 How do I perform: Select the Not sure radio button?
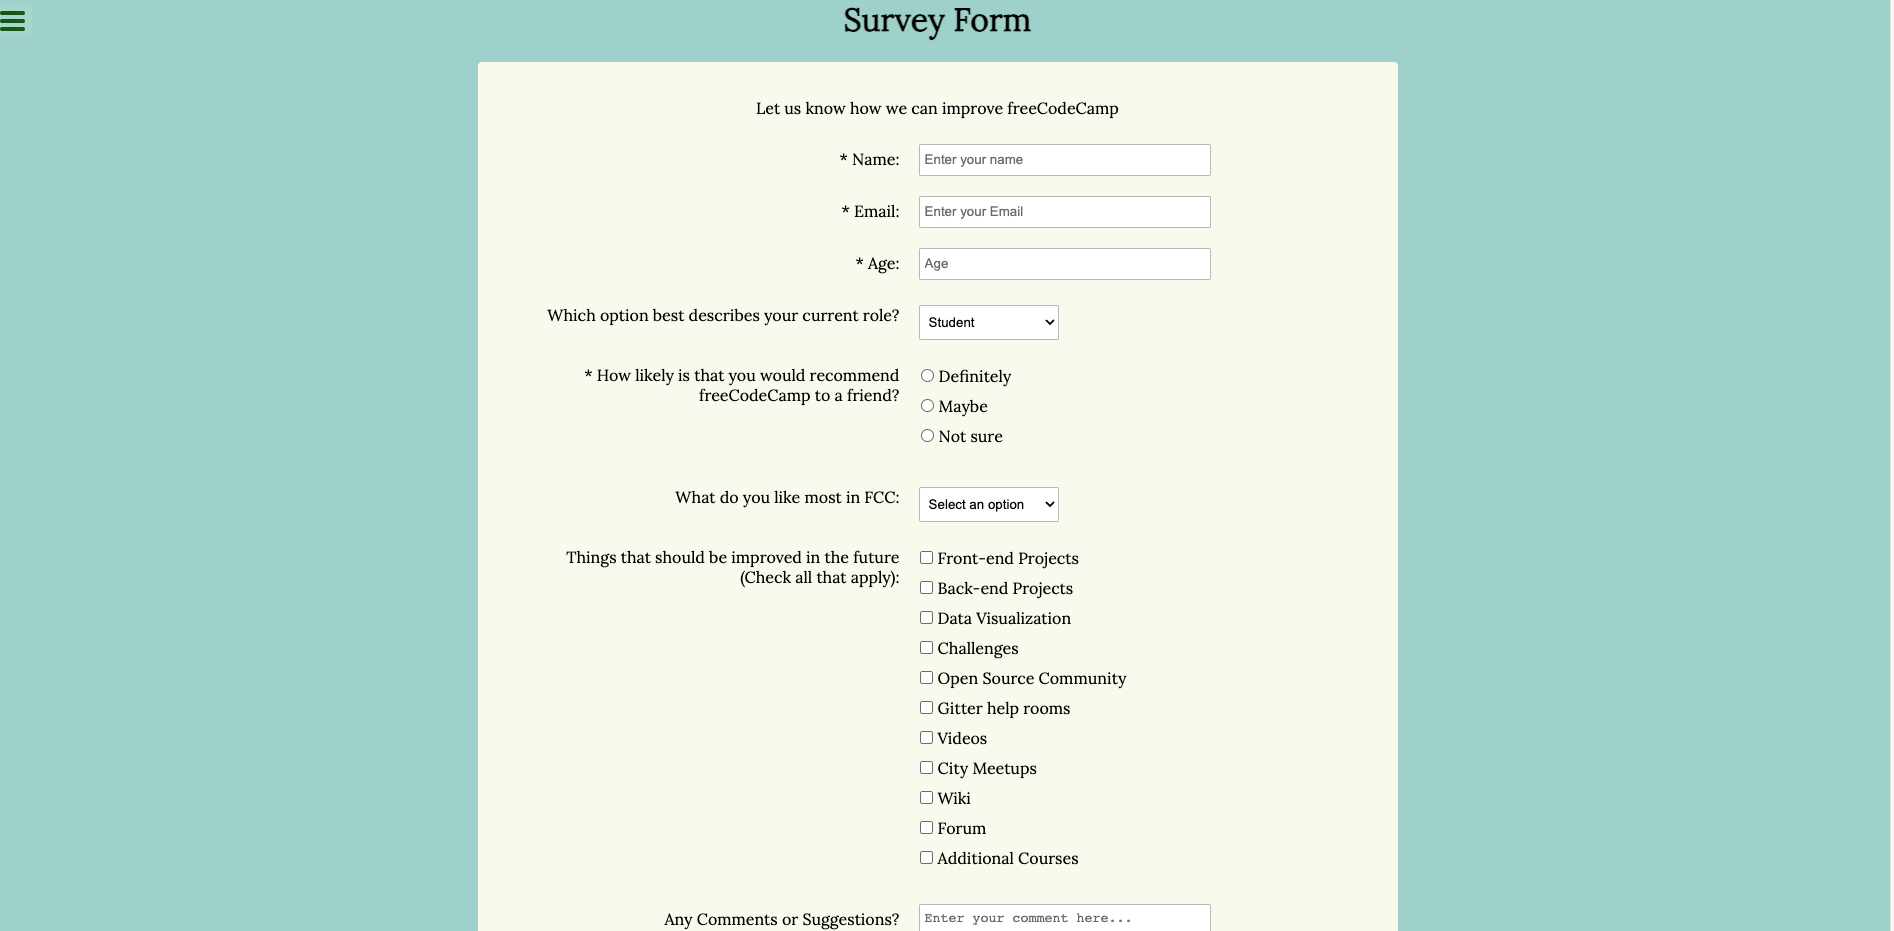click(x=927, y=435)
